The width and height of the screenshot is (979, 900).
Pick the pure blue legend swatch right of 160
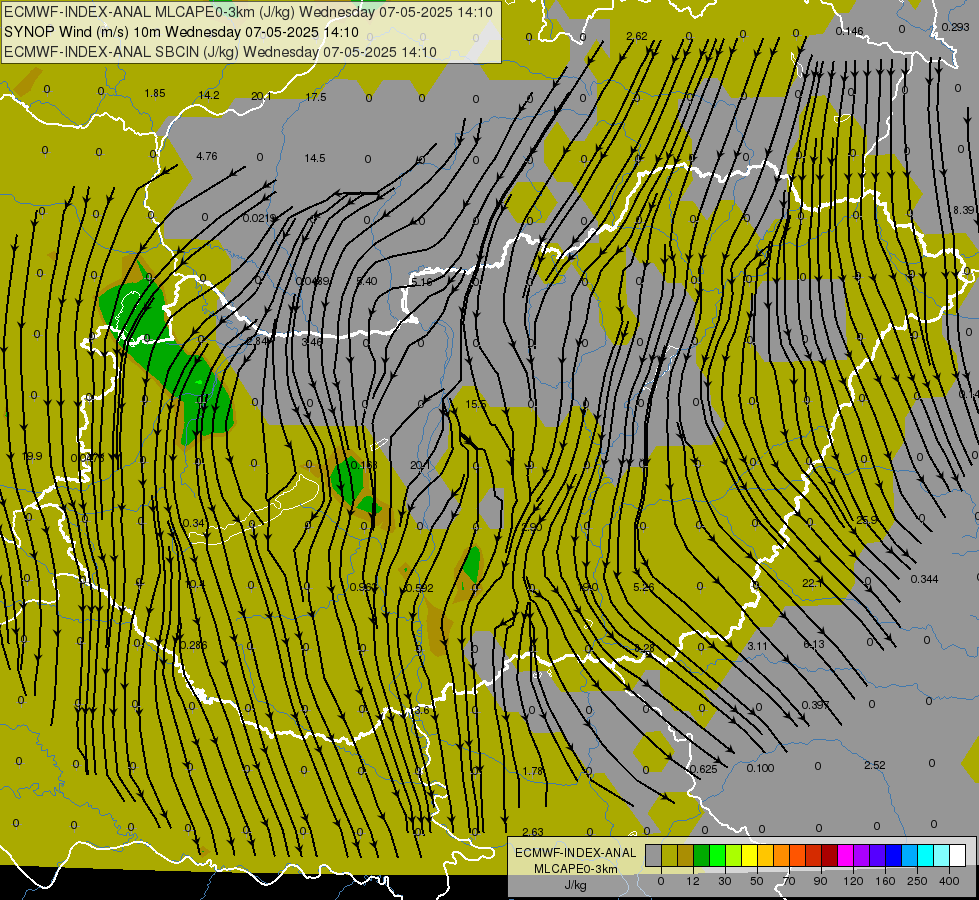pyautogui.click(x=893, y=856)
